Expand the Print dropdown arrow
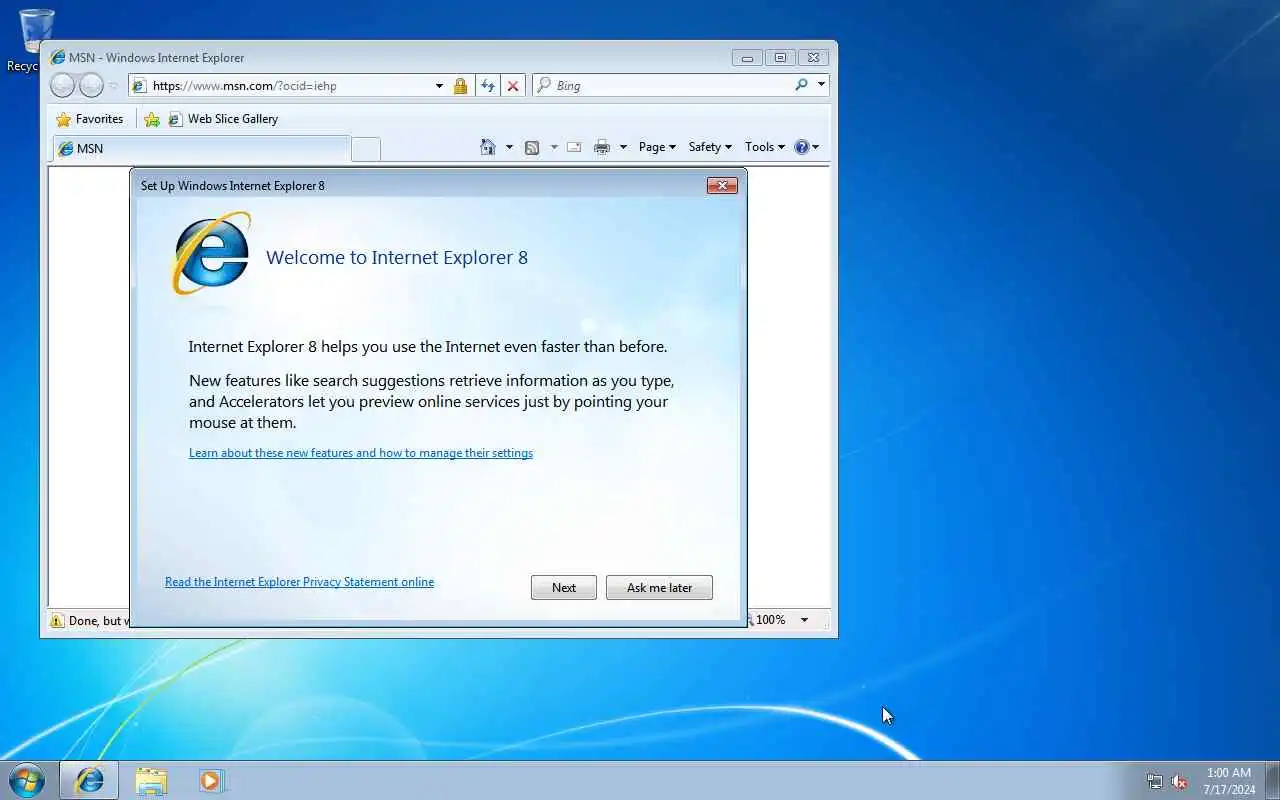 [623, 147]
